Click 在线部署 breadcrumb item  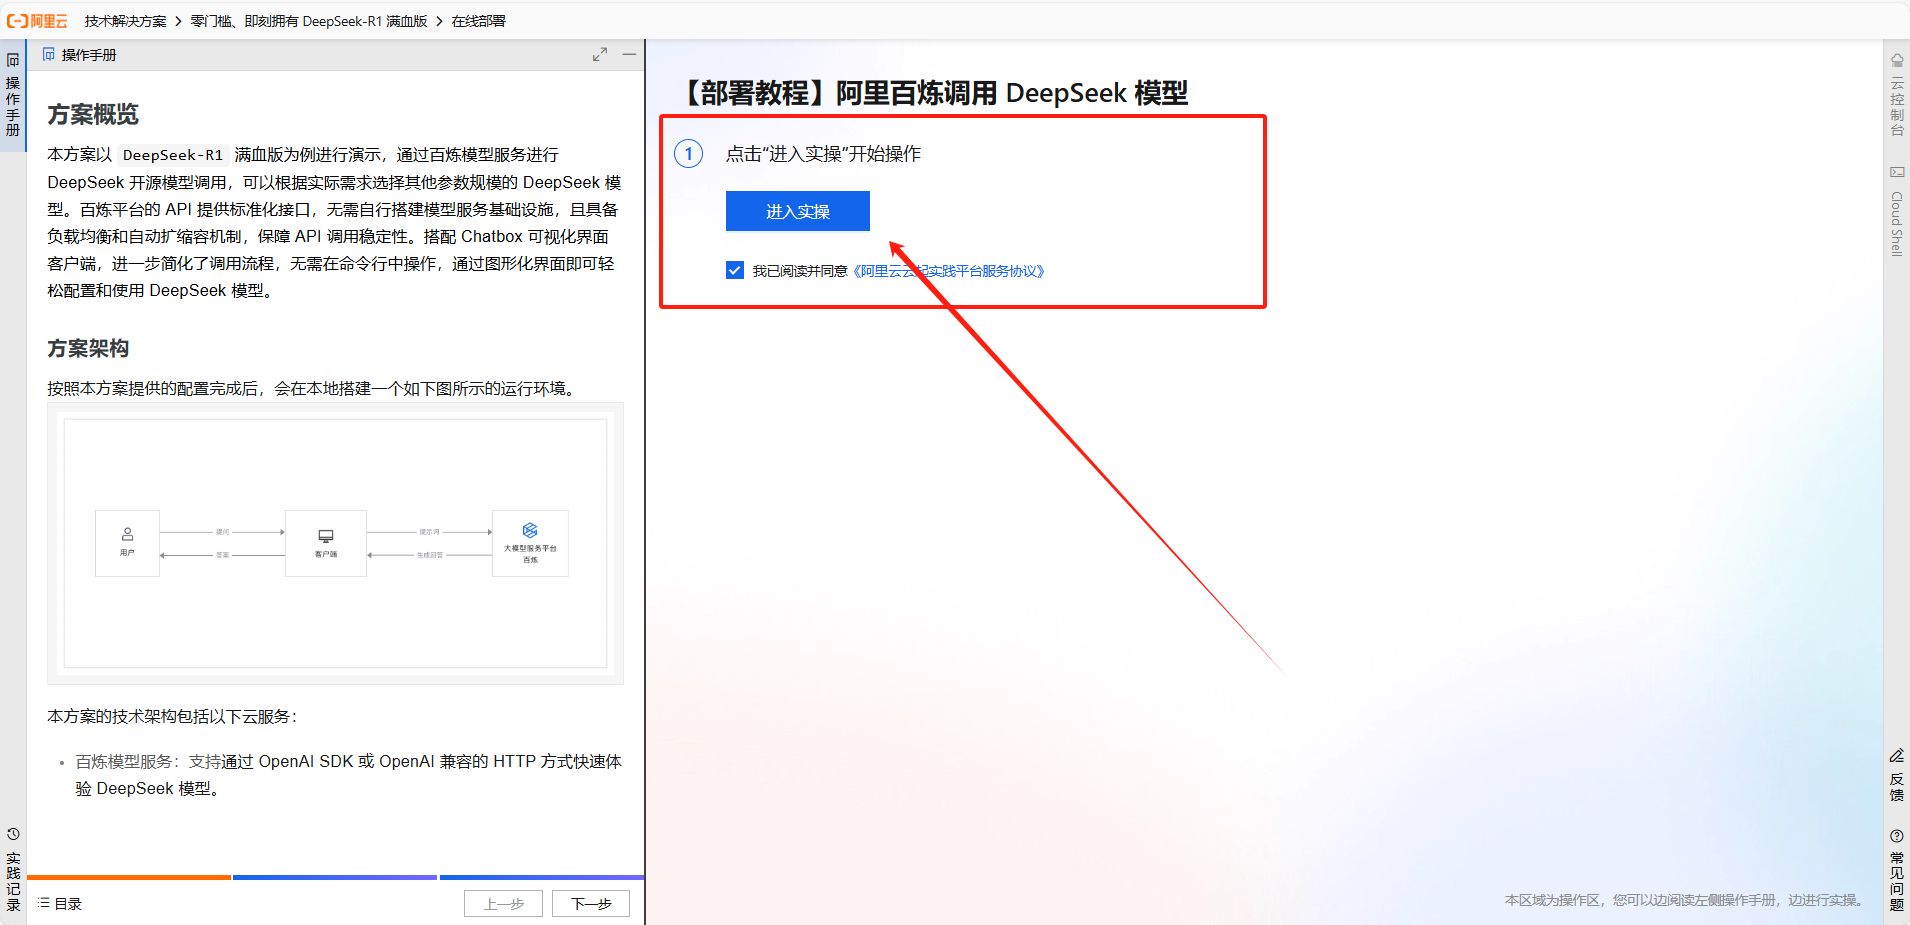478,21
